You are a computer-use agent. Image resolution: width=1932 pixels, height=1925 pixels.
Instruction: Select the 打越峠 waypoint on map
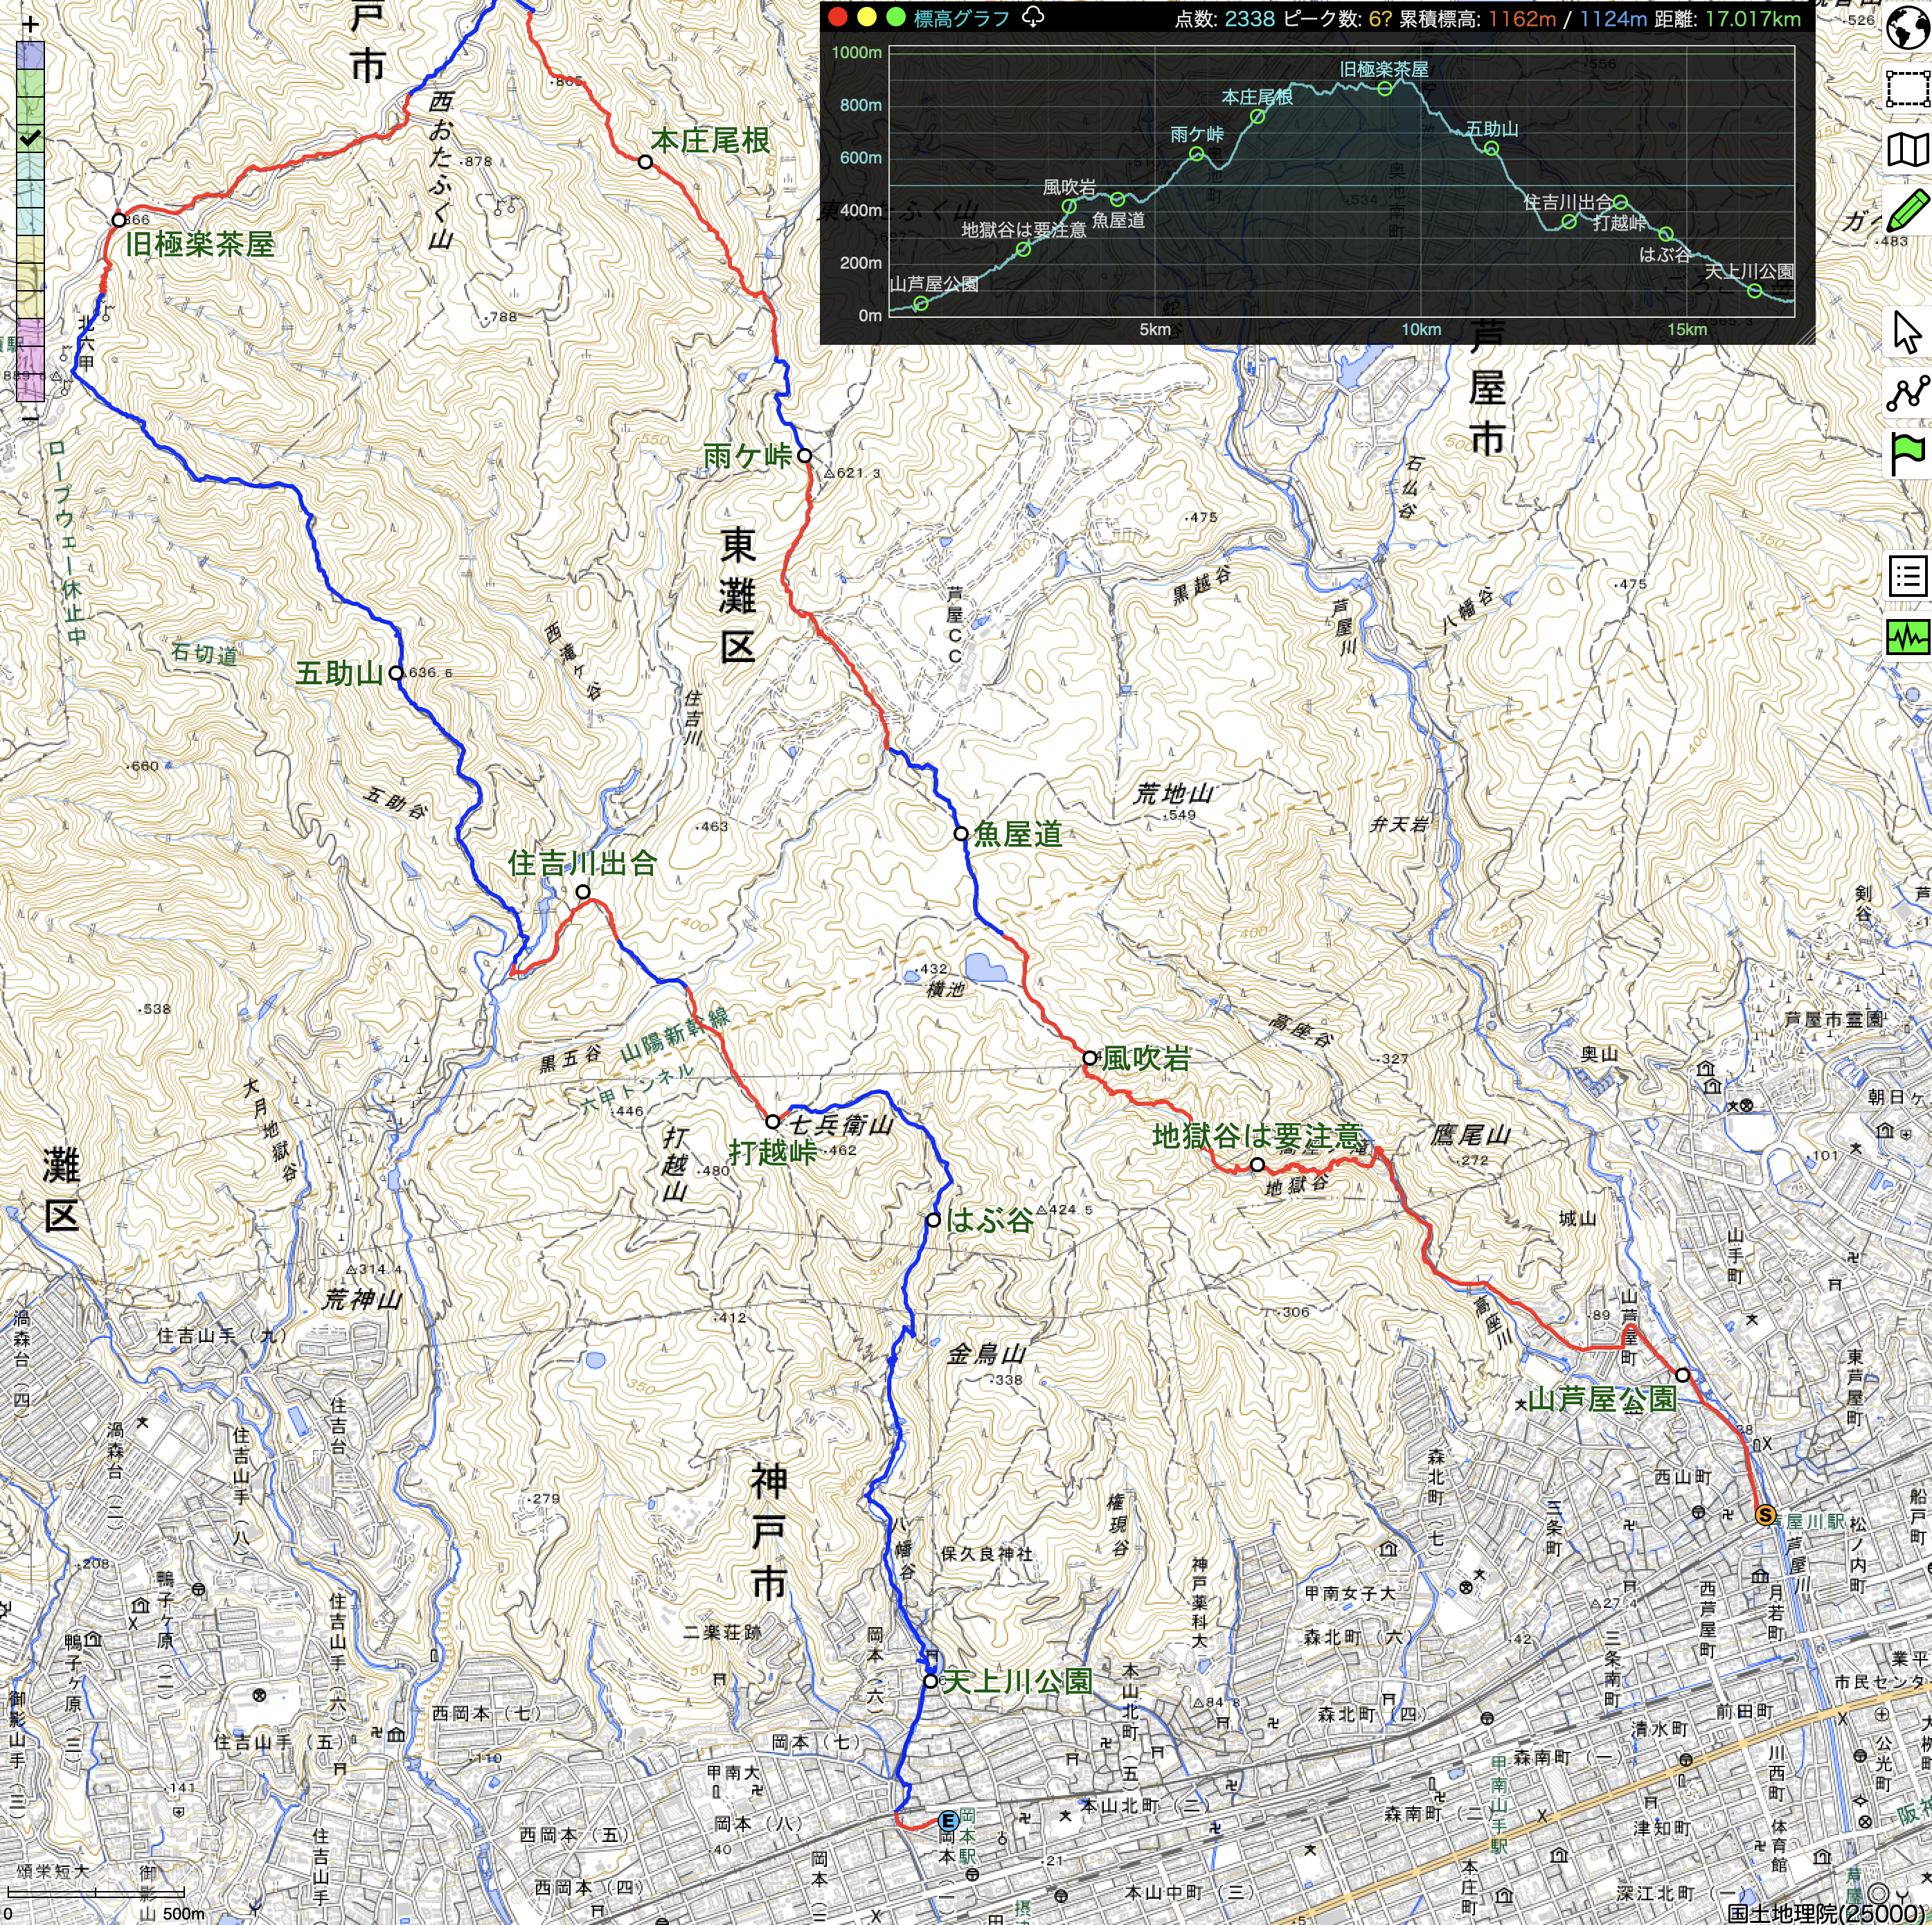(772, 1122)
